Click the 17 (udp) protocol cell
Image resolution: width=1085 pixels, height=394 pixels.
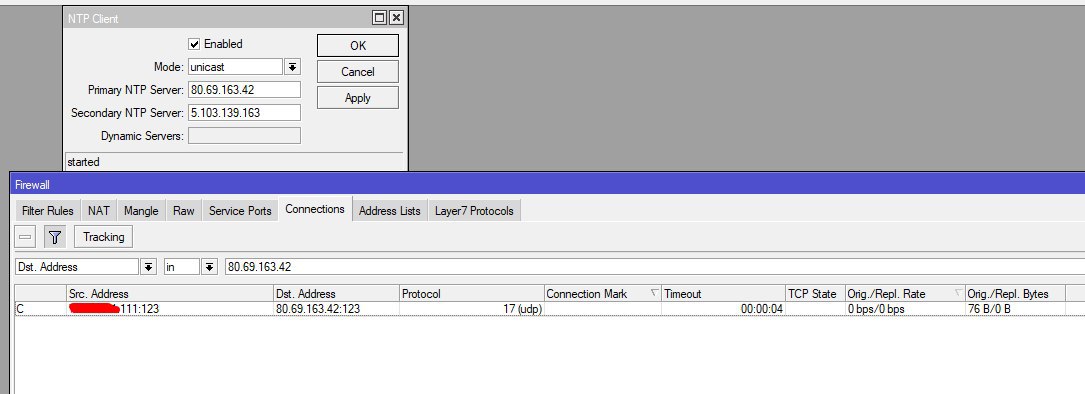pyautogui.click(x=472, y=309)
